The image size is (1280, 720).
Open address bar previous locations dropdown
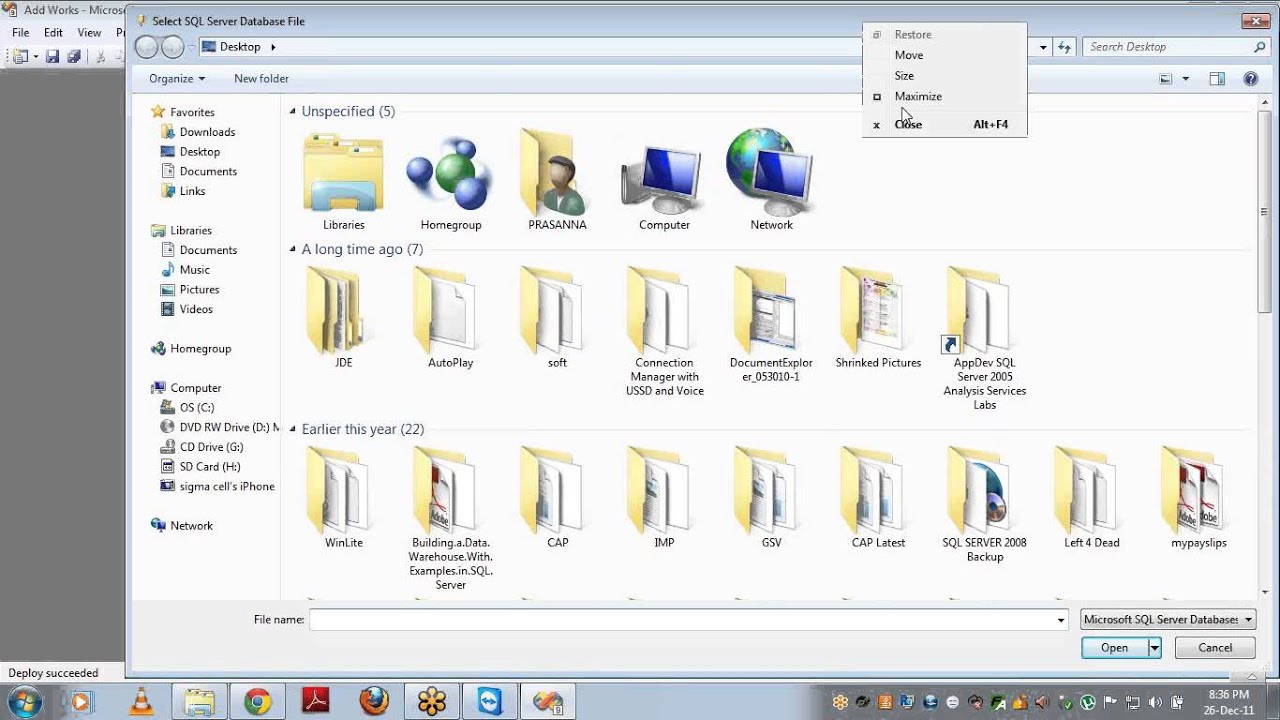click(1043, 47)
